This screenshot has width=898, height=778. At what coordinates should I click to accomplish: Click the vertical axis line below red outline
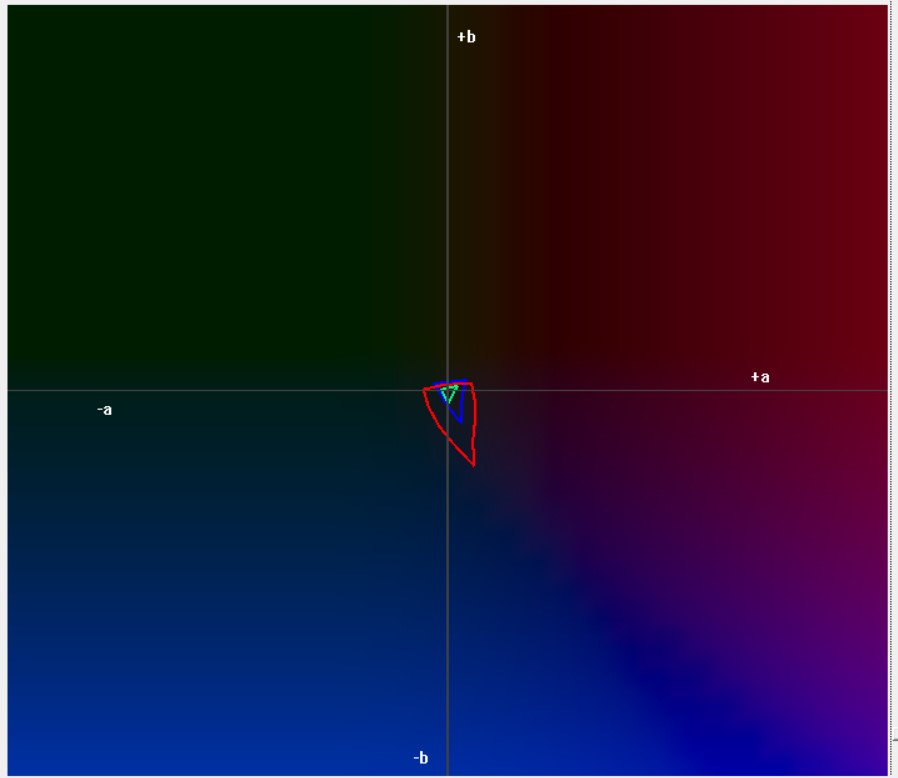click(x=447, y=600)
